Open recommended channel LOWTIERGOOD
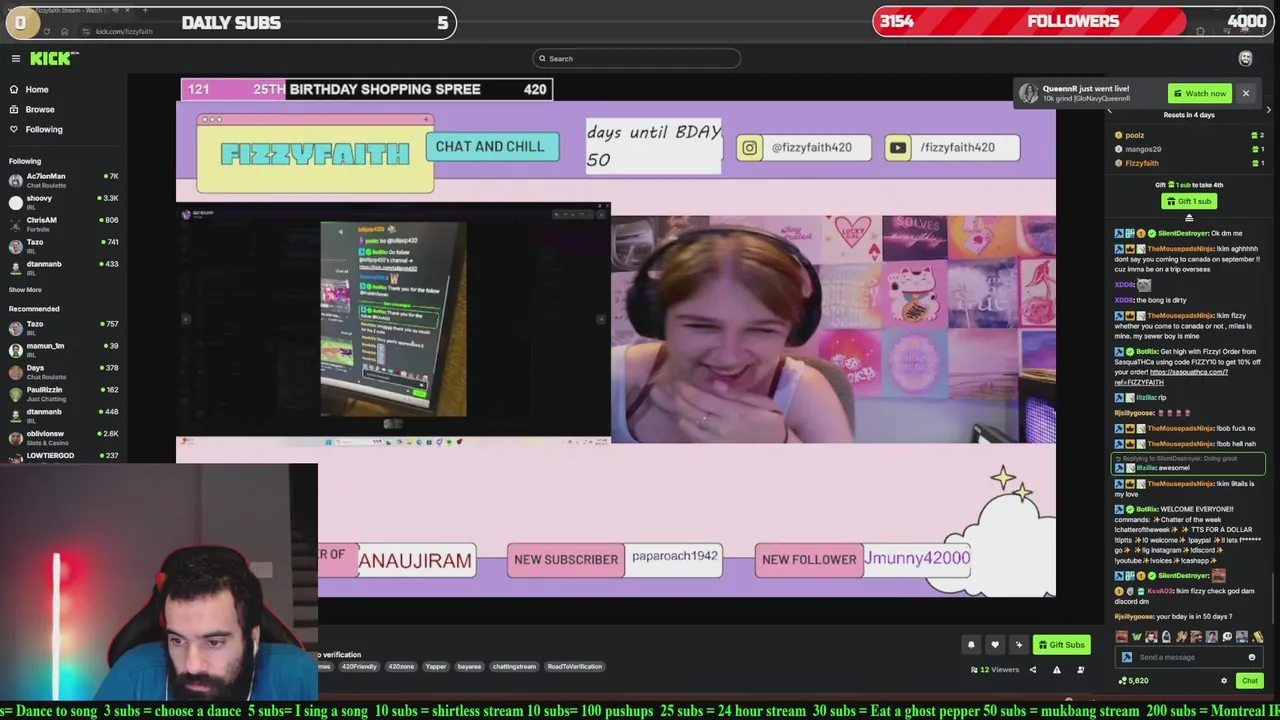 (x=64, y=457)
